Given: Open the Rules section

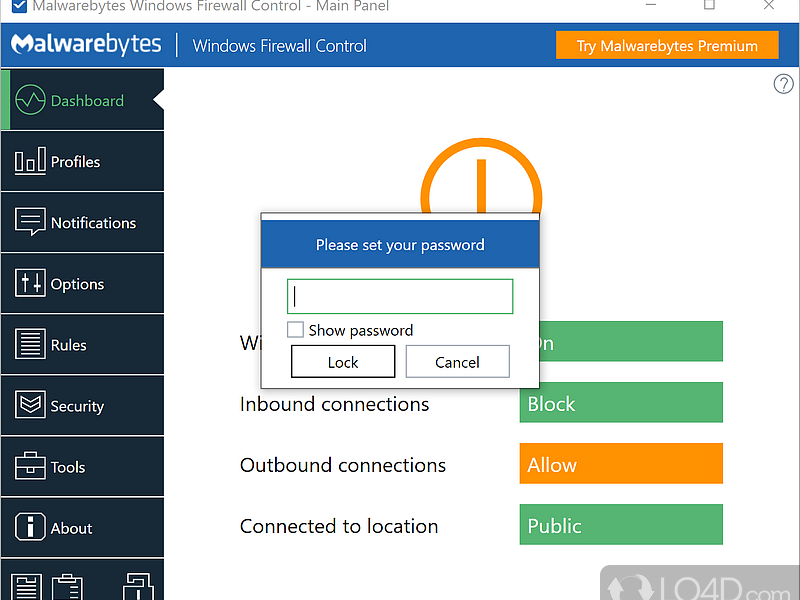Looking at the screenshot, I should pyautogui.click(x=82, y=344).
